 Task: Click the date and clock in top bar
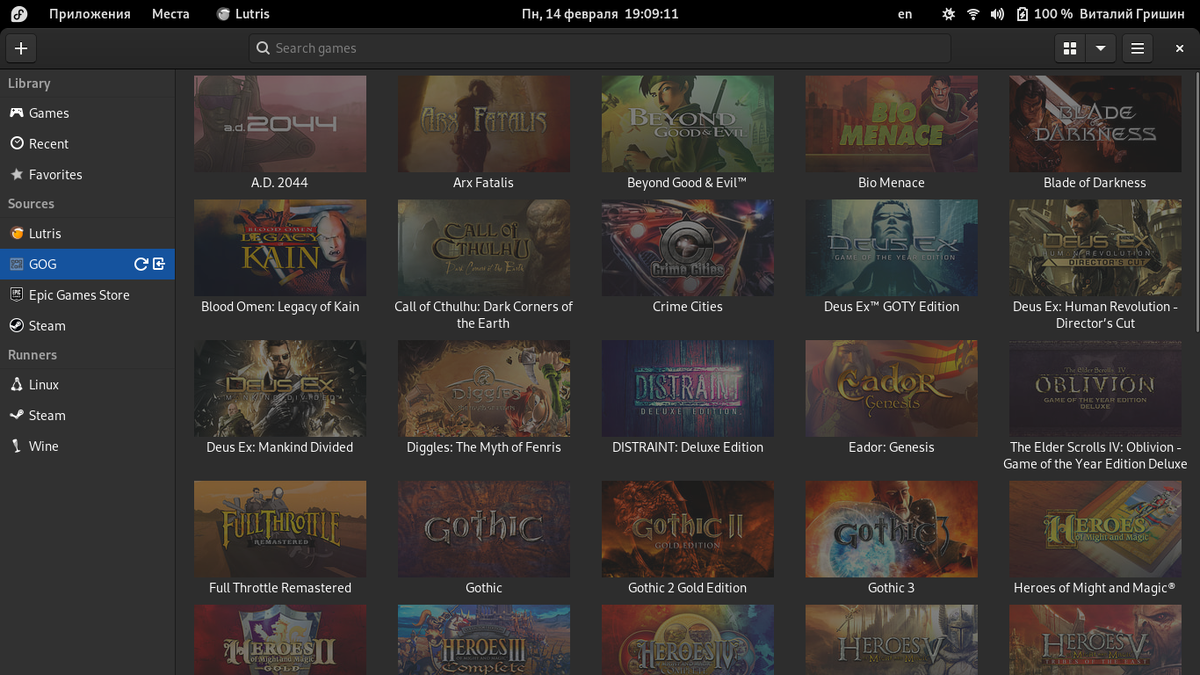pyautogui.click(x=600, y=14)
